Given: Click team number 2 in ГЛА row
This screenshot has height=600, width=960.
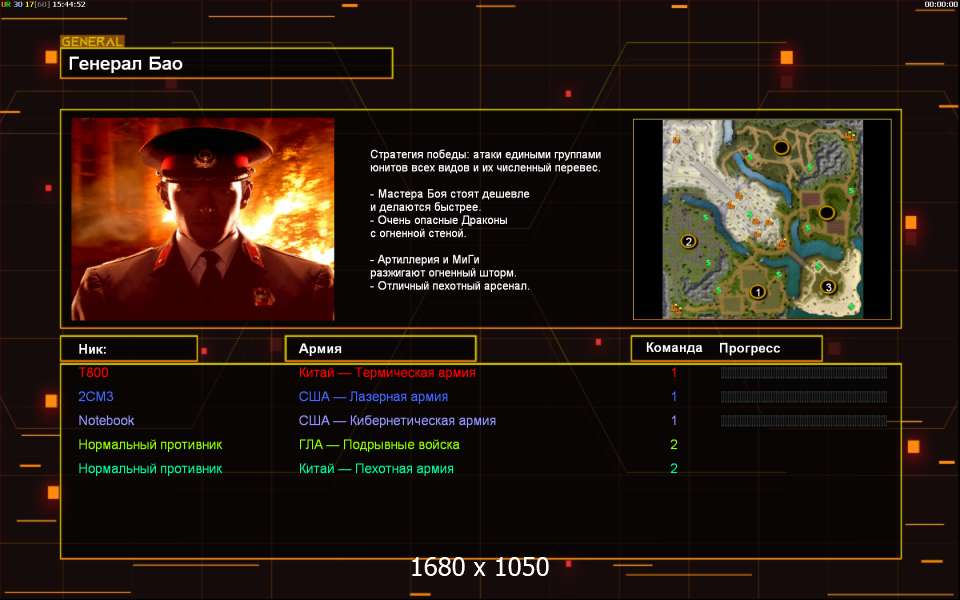Looking at the screenshot, I should click(x=674, y=444).
